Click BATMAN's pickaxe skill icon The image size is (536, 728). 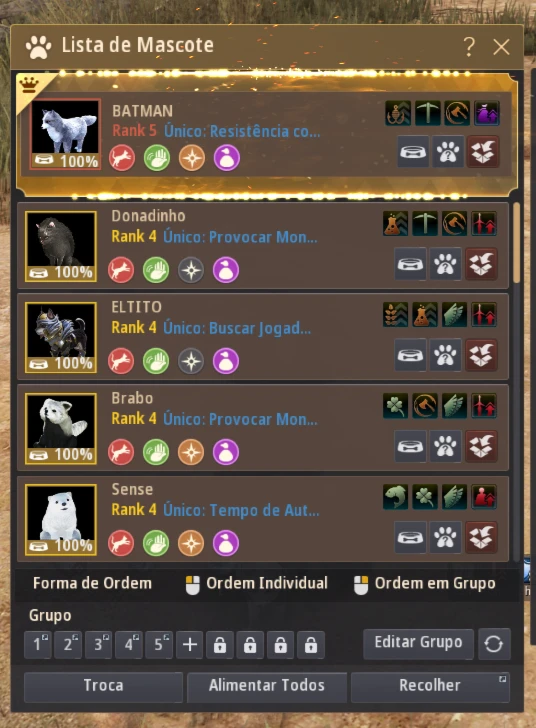[427, 113]
